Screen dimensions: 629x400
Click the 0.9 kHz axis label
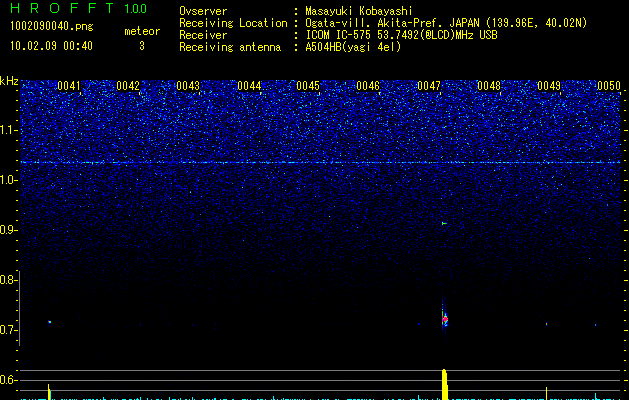[x=8, y=230]
